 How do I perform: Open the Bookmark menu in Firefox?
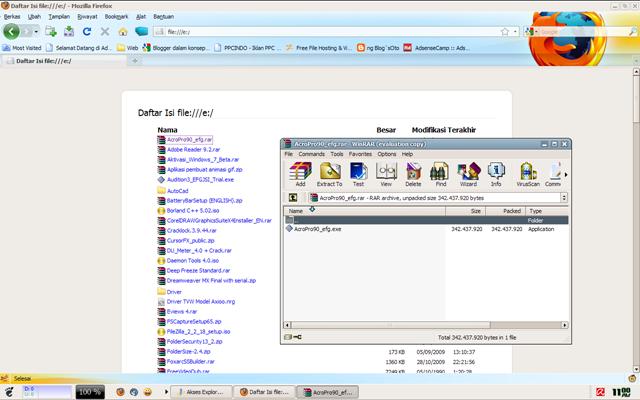tap(116, 17)
